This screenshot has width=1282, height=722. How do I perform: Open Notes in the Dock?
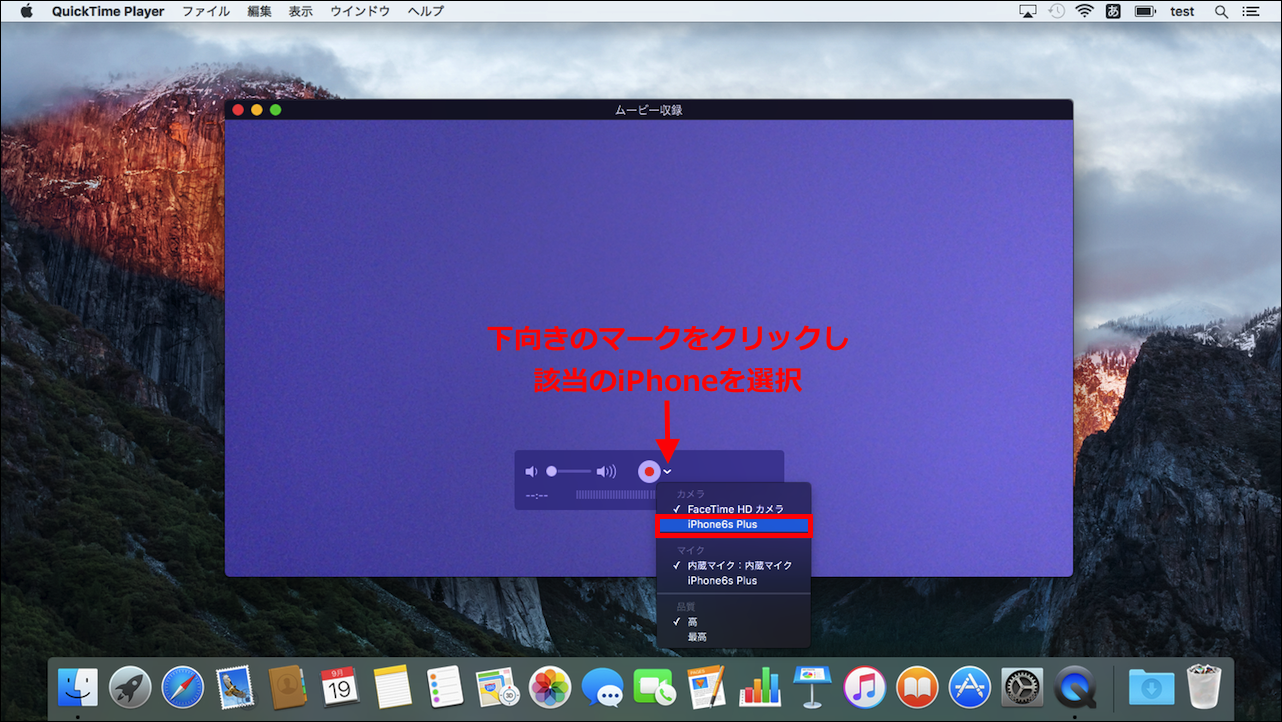point(393,687)
